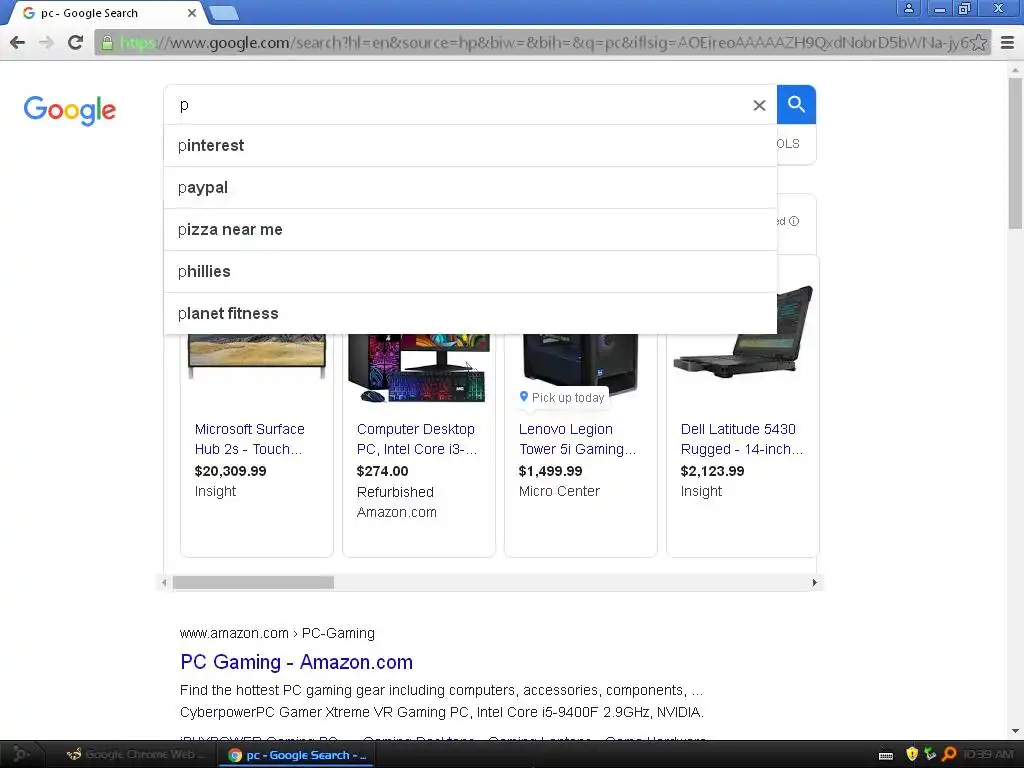The width and height of the screenshot is (1024, 768).
Task: Click the Refurbished label
Action: point(395,492)
